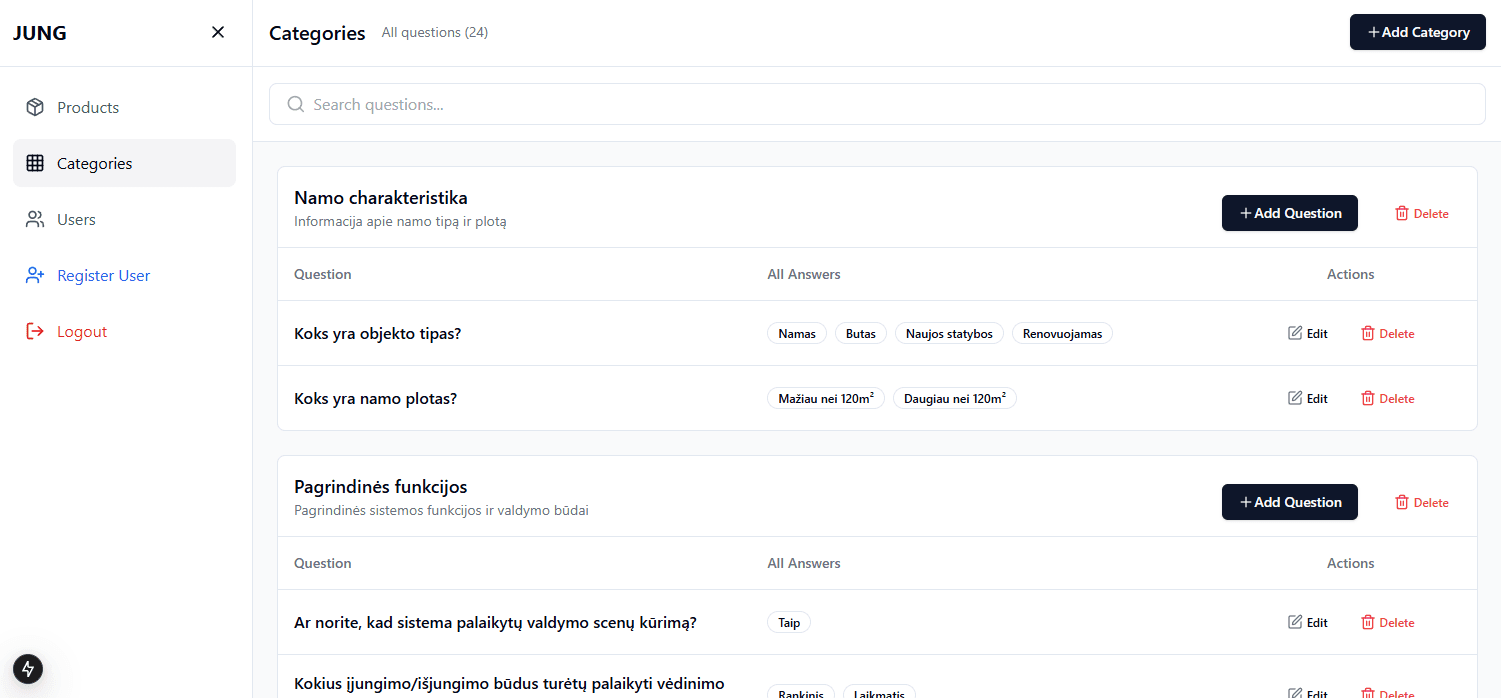The image size is (1501, 698).
Task: Click the Users people icon
Action: [35, 219]
